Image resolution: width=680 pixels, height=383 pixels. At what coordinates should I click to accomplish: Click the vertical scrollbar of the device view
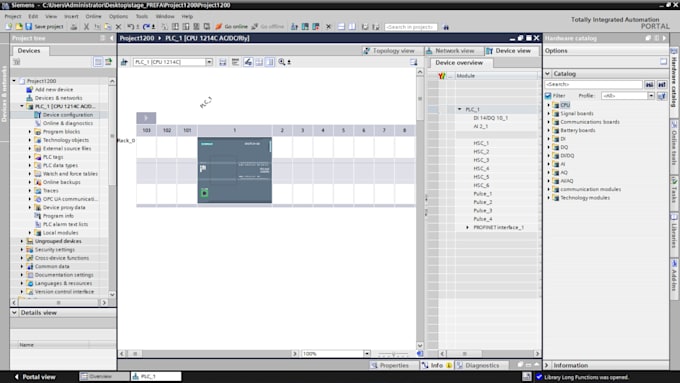[420, 208]
